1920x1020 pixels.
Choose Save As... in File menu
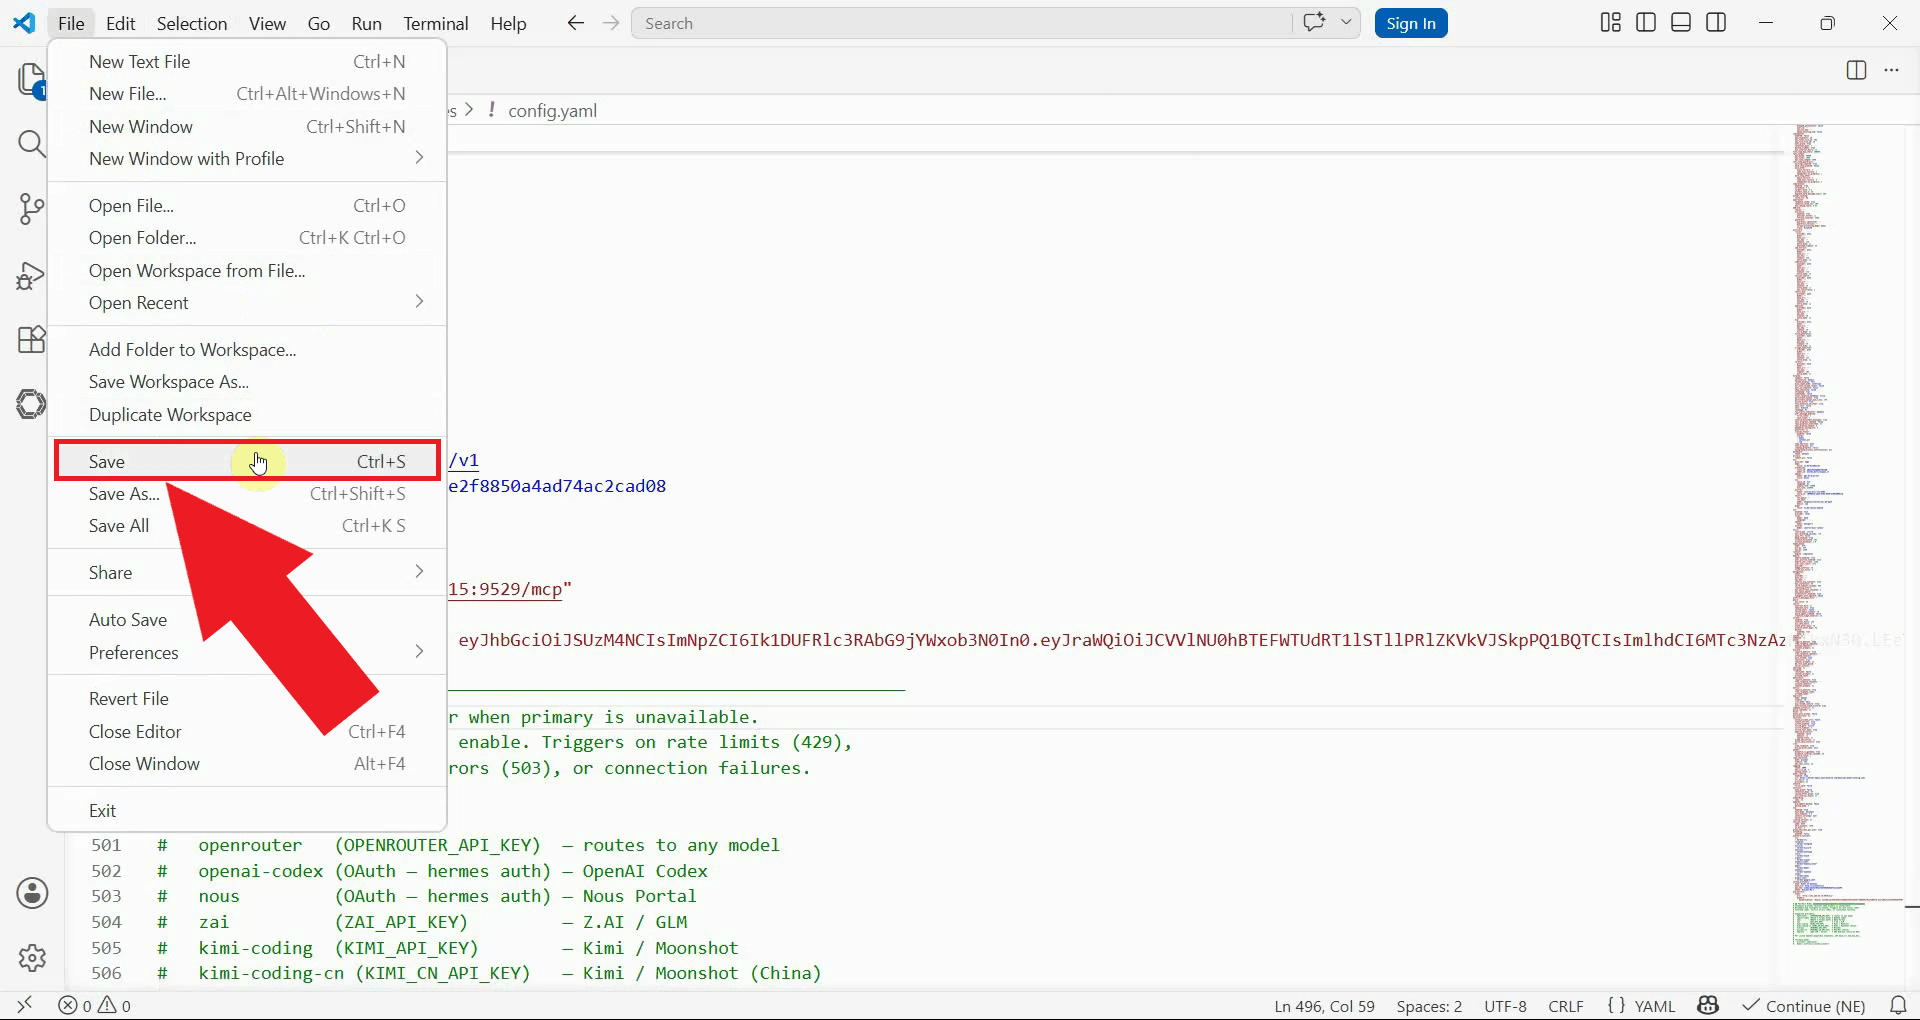tap(247, 494)
